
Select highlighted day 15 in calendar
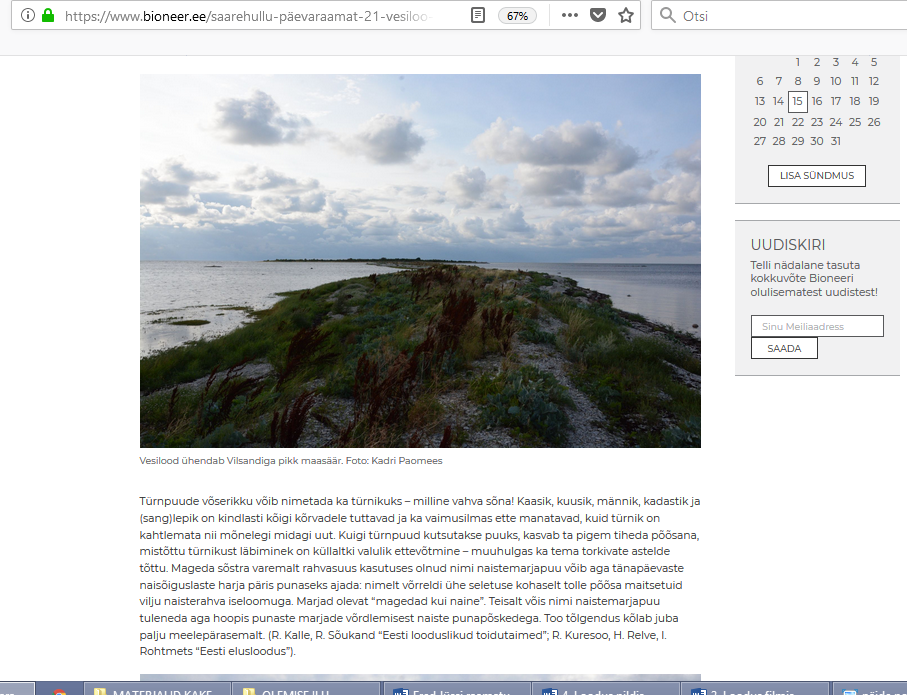pyautogui.click(x=797, y=101)
